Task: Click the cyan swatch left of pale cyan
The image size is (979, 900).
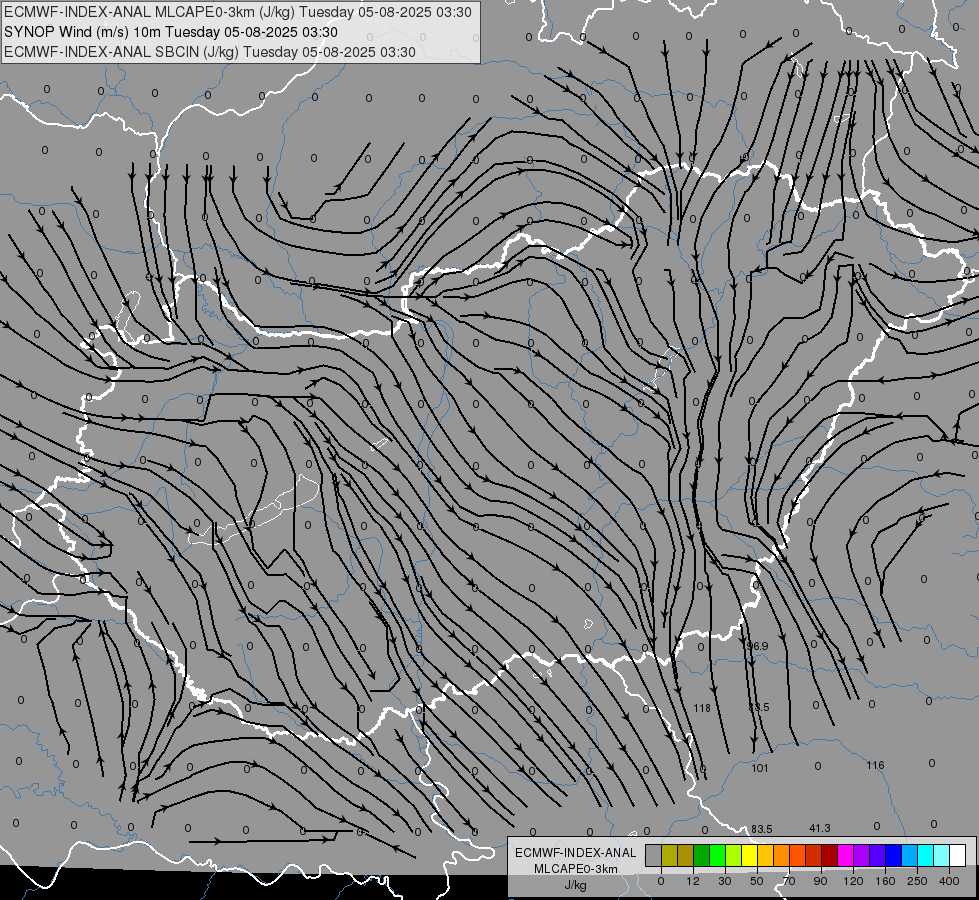Action: pos(926,855)
